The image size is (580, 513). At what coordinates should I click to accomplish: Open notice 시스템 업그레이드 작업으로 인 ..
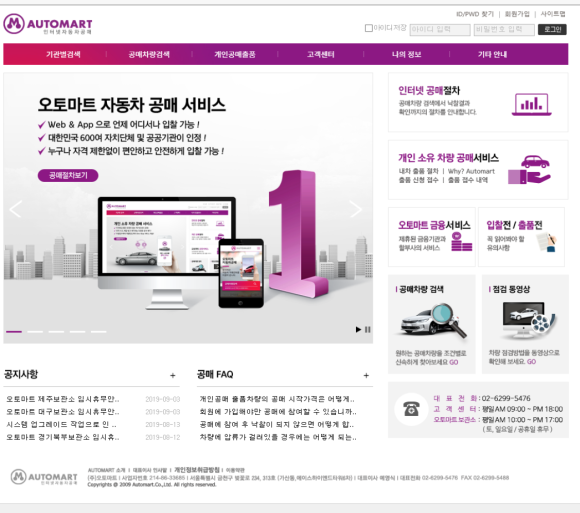coord(61,424)
